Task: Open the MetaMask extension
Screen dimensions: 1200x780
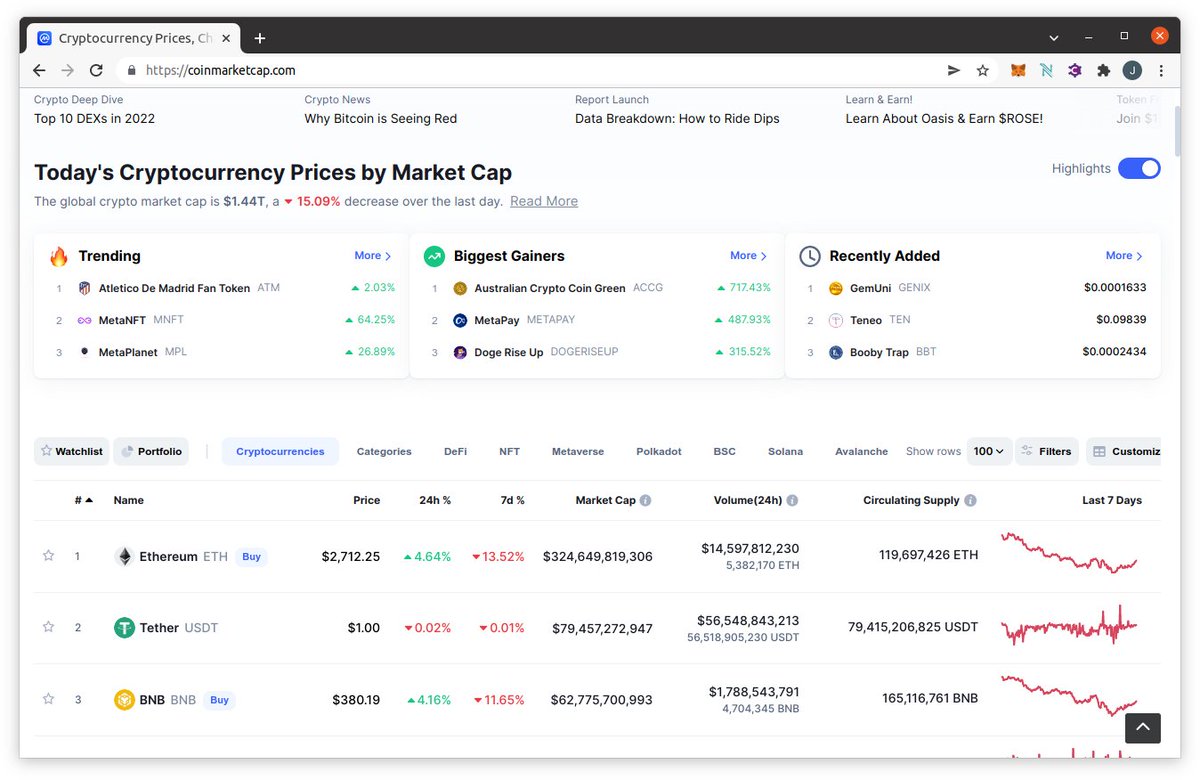Action: pos(1018,70)
